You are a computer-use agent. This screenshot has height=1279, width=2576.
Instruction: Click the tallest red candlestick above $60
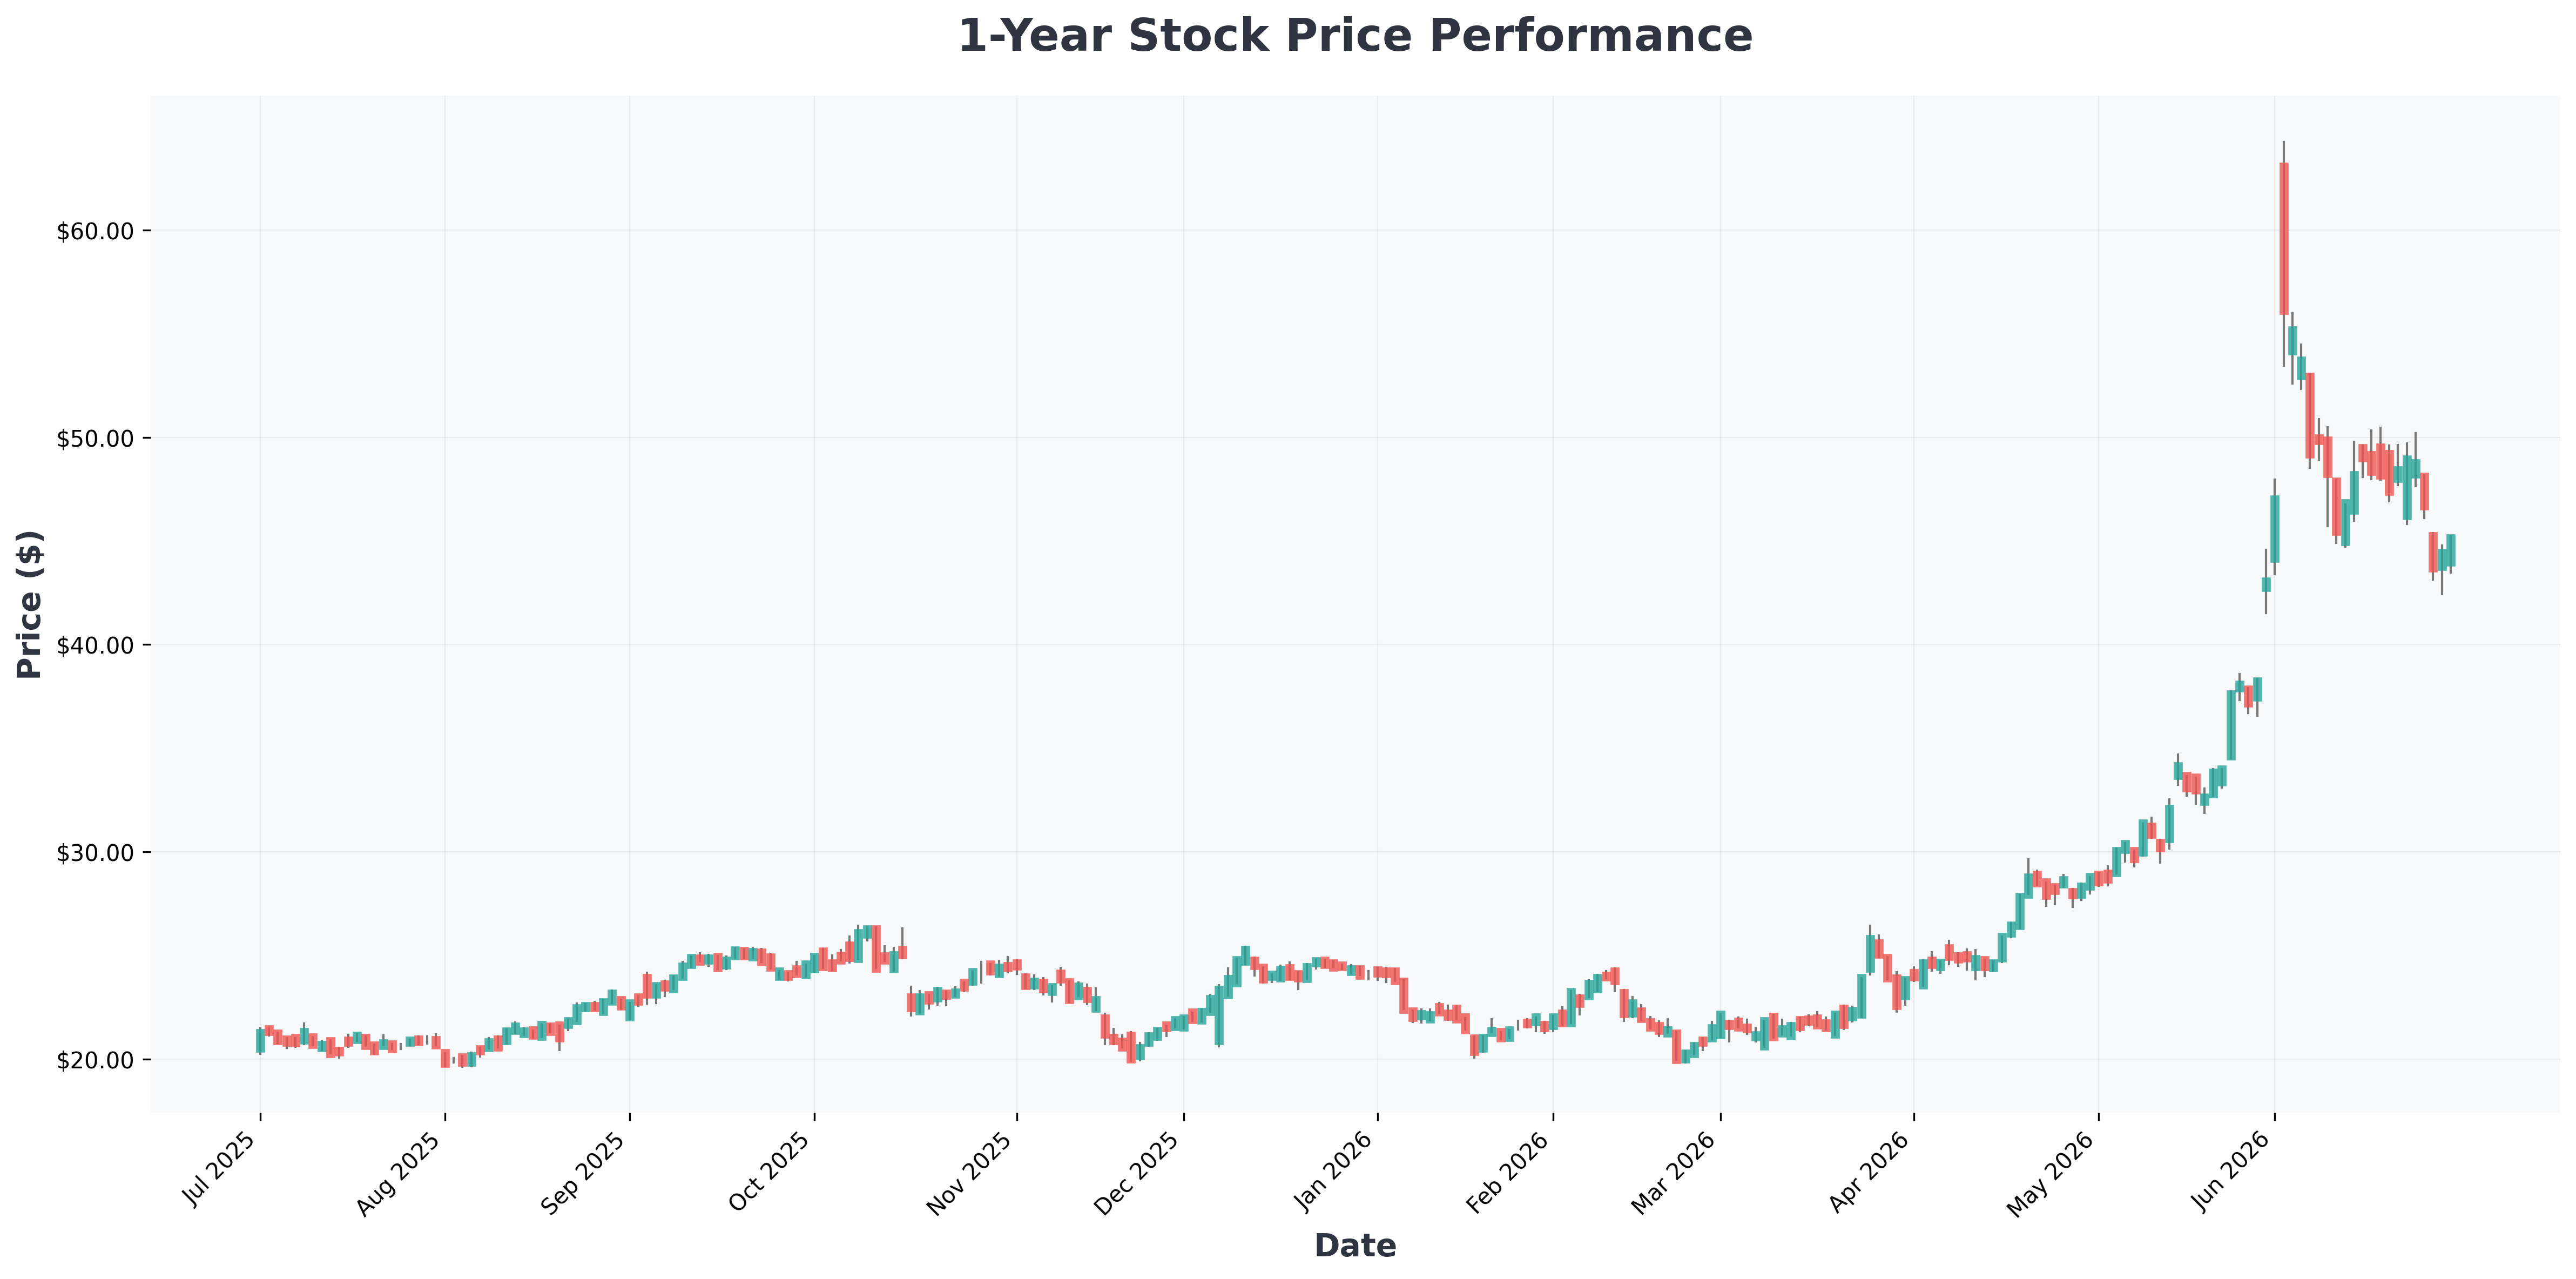click(2284, 239)
